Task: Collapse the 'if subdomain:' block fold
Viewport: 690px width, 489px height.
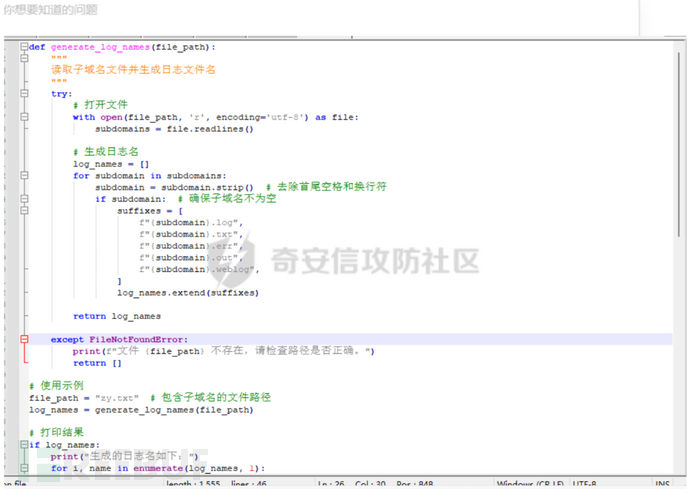Action: point(24,199)
